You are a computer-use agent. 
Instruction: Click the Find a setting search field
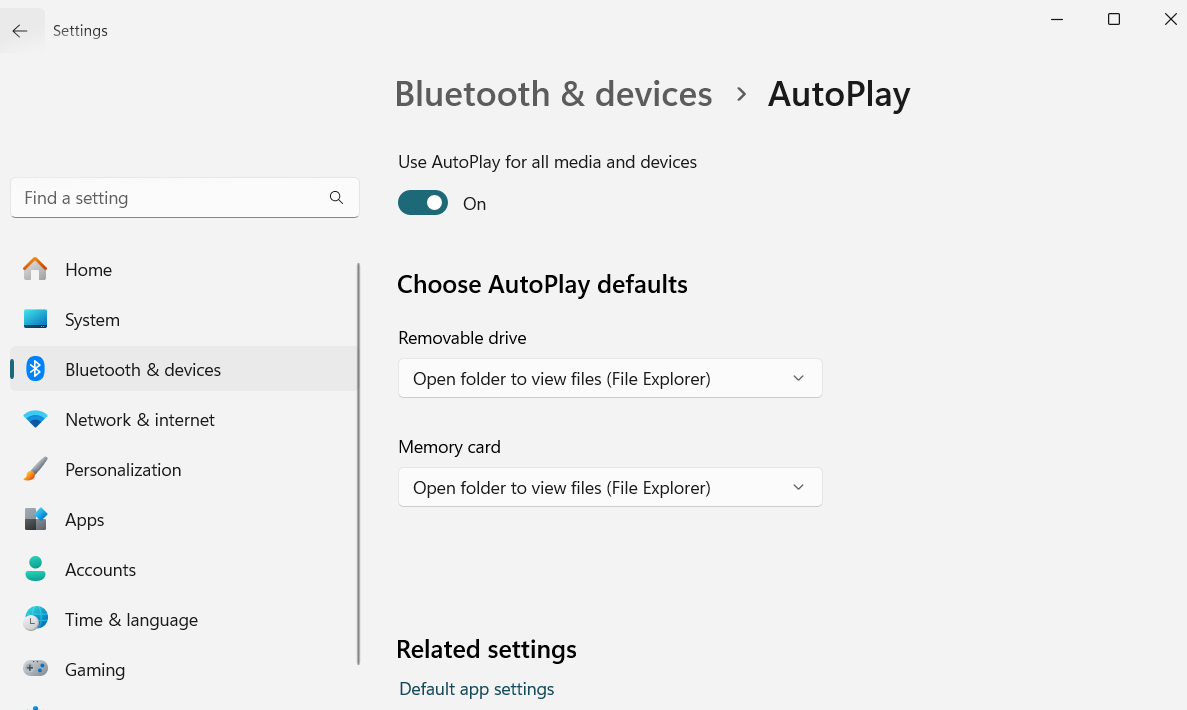click(185, 198)
